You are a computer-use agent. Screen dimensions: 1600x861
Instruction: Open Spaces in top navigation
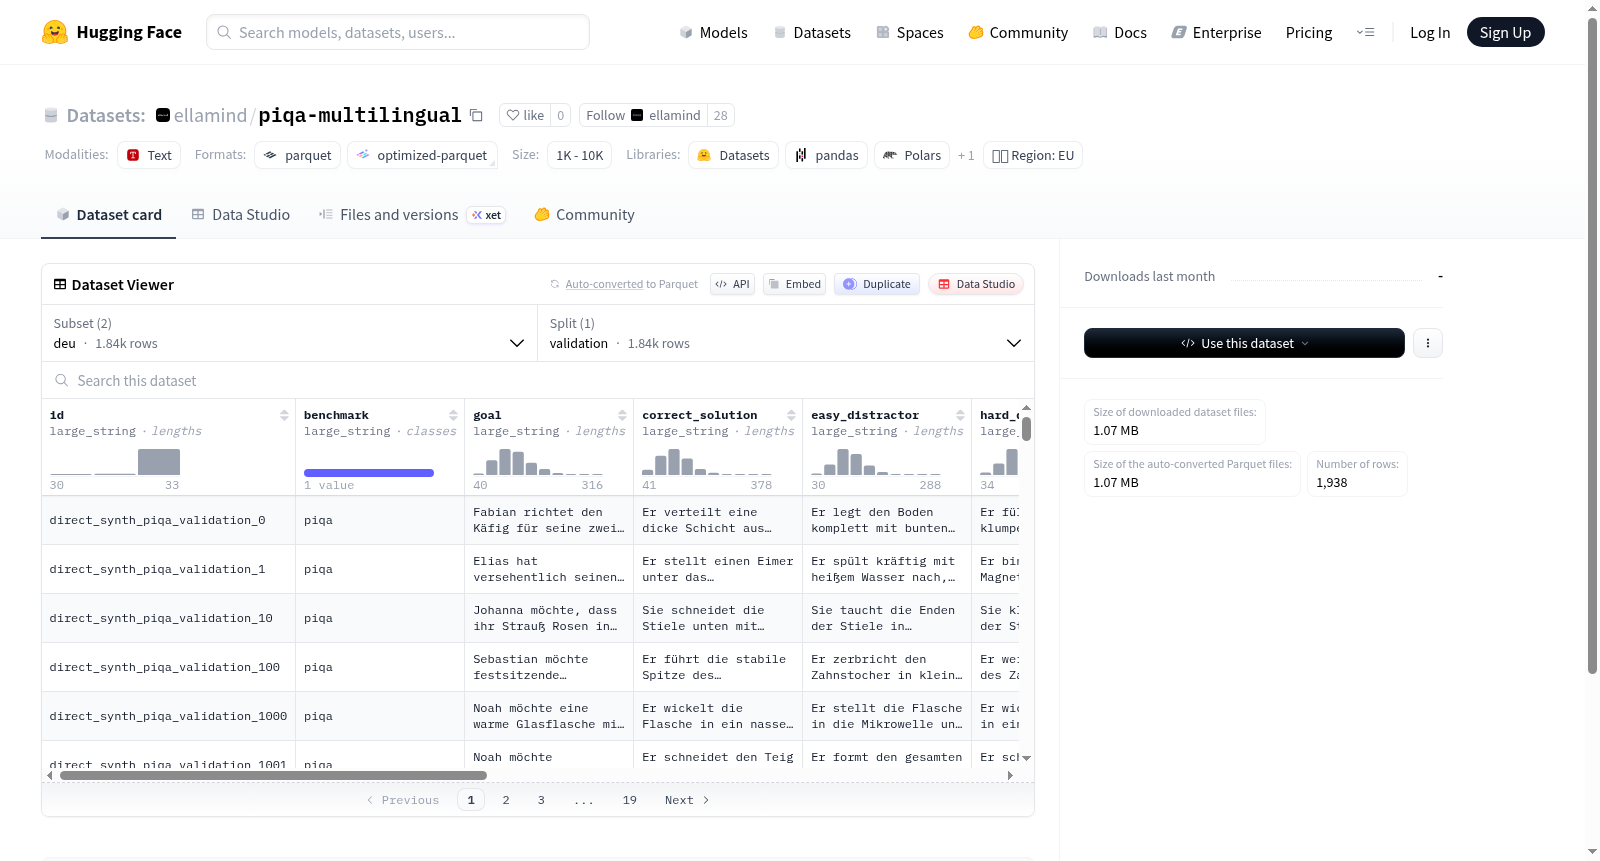(910, 32)
